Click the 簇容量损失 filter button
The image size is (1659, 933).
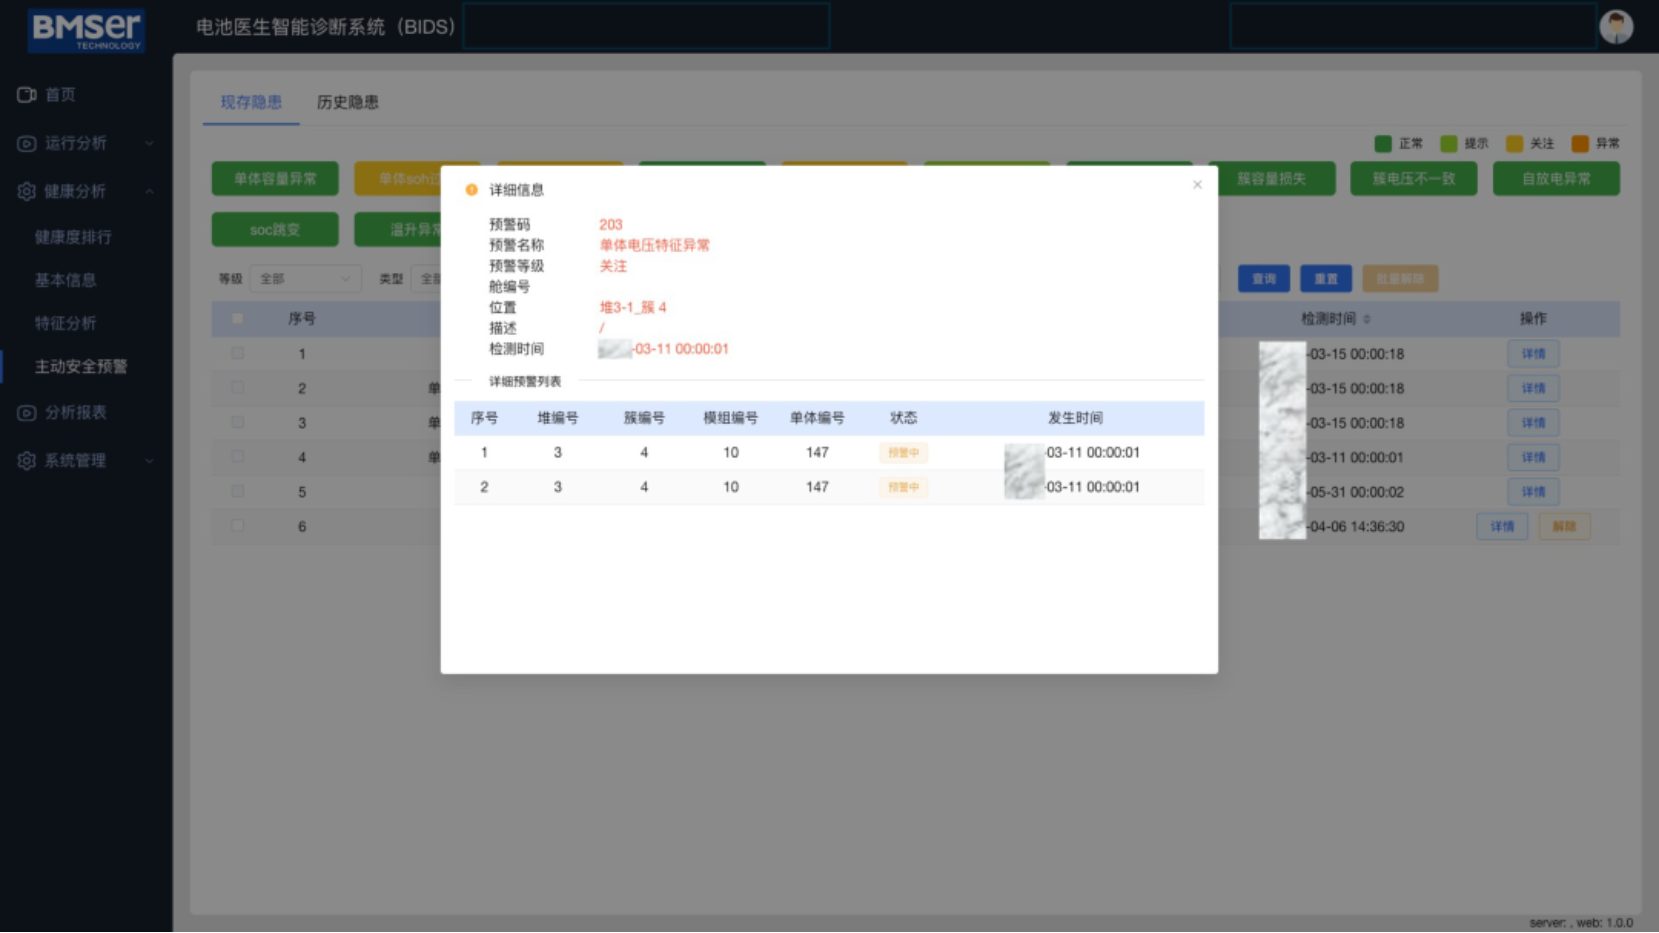click(1271, 178)
